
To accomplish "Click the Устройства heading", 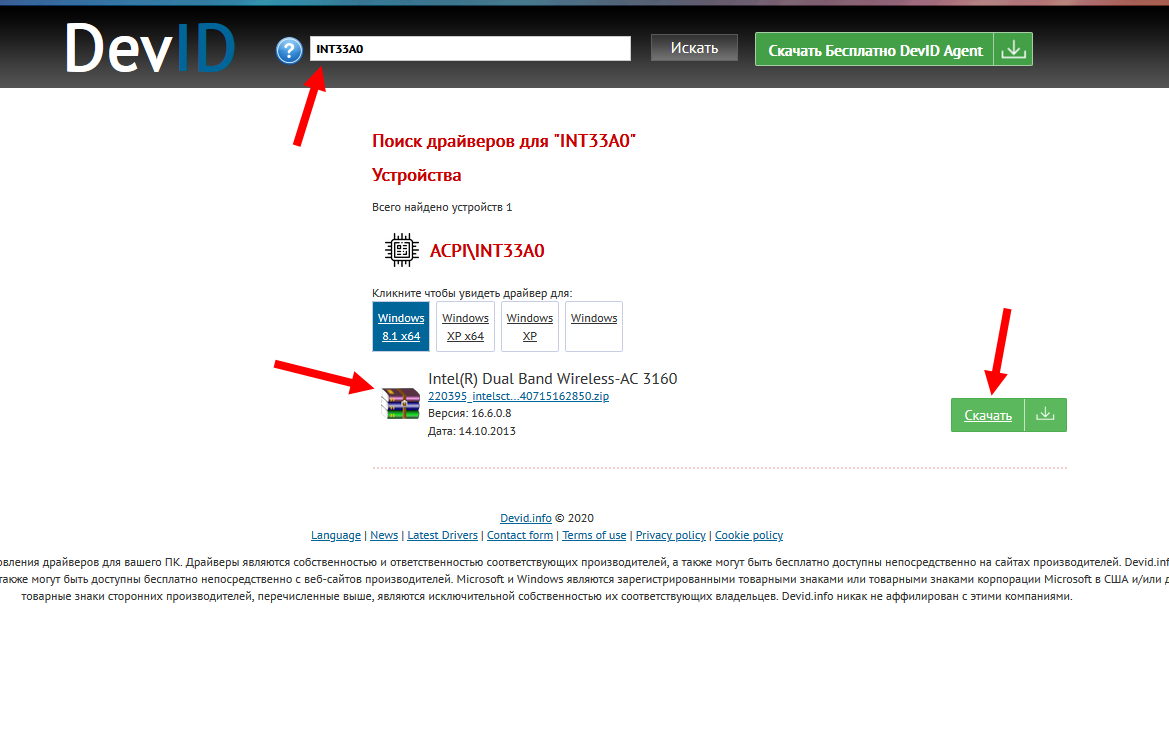I will 417,175.
